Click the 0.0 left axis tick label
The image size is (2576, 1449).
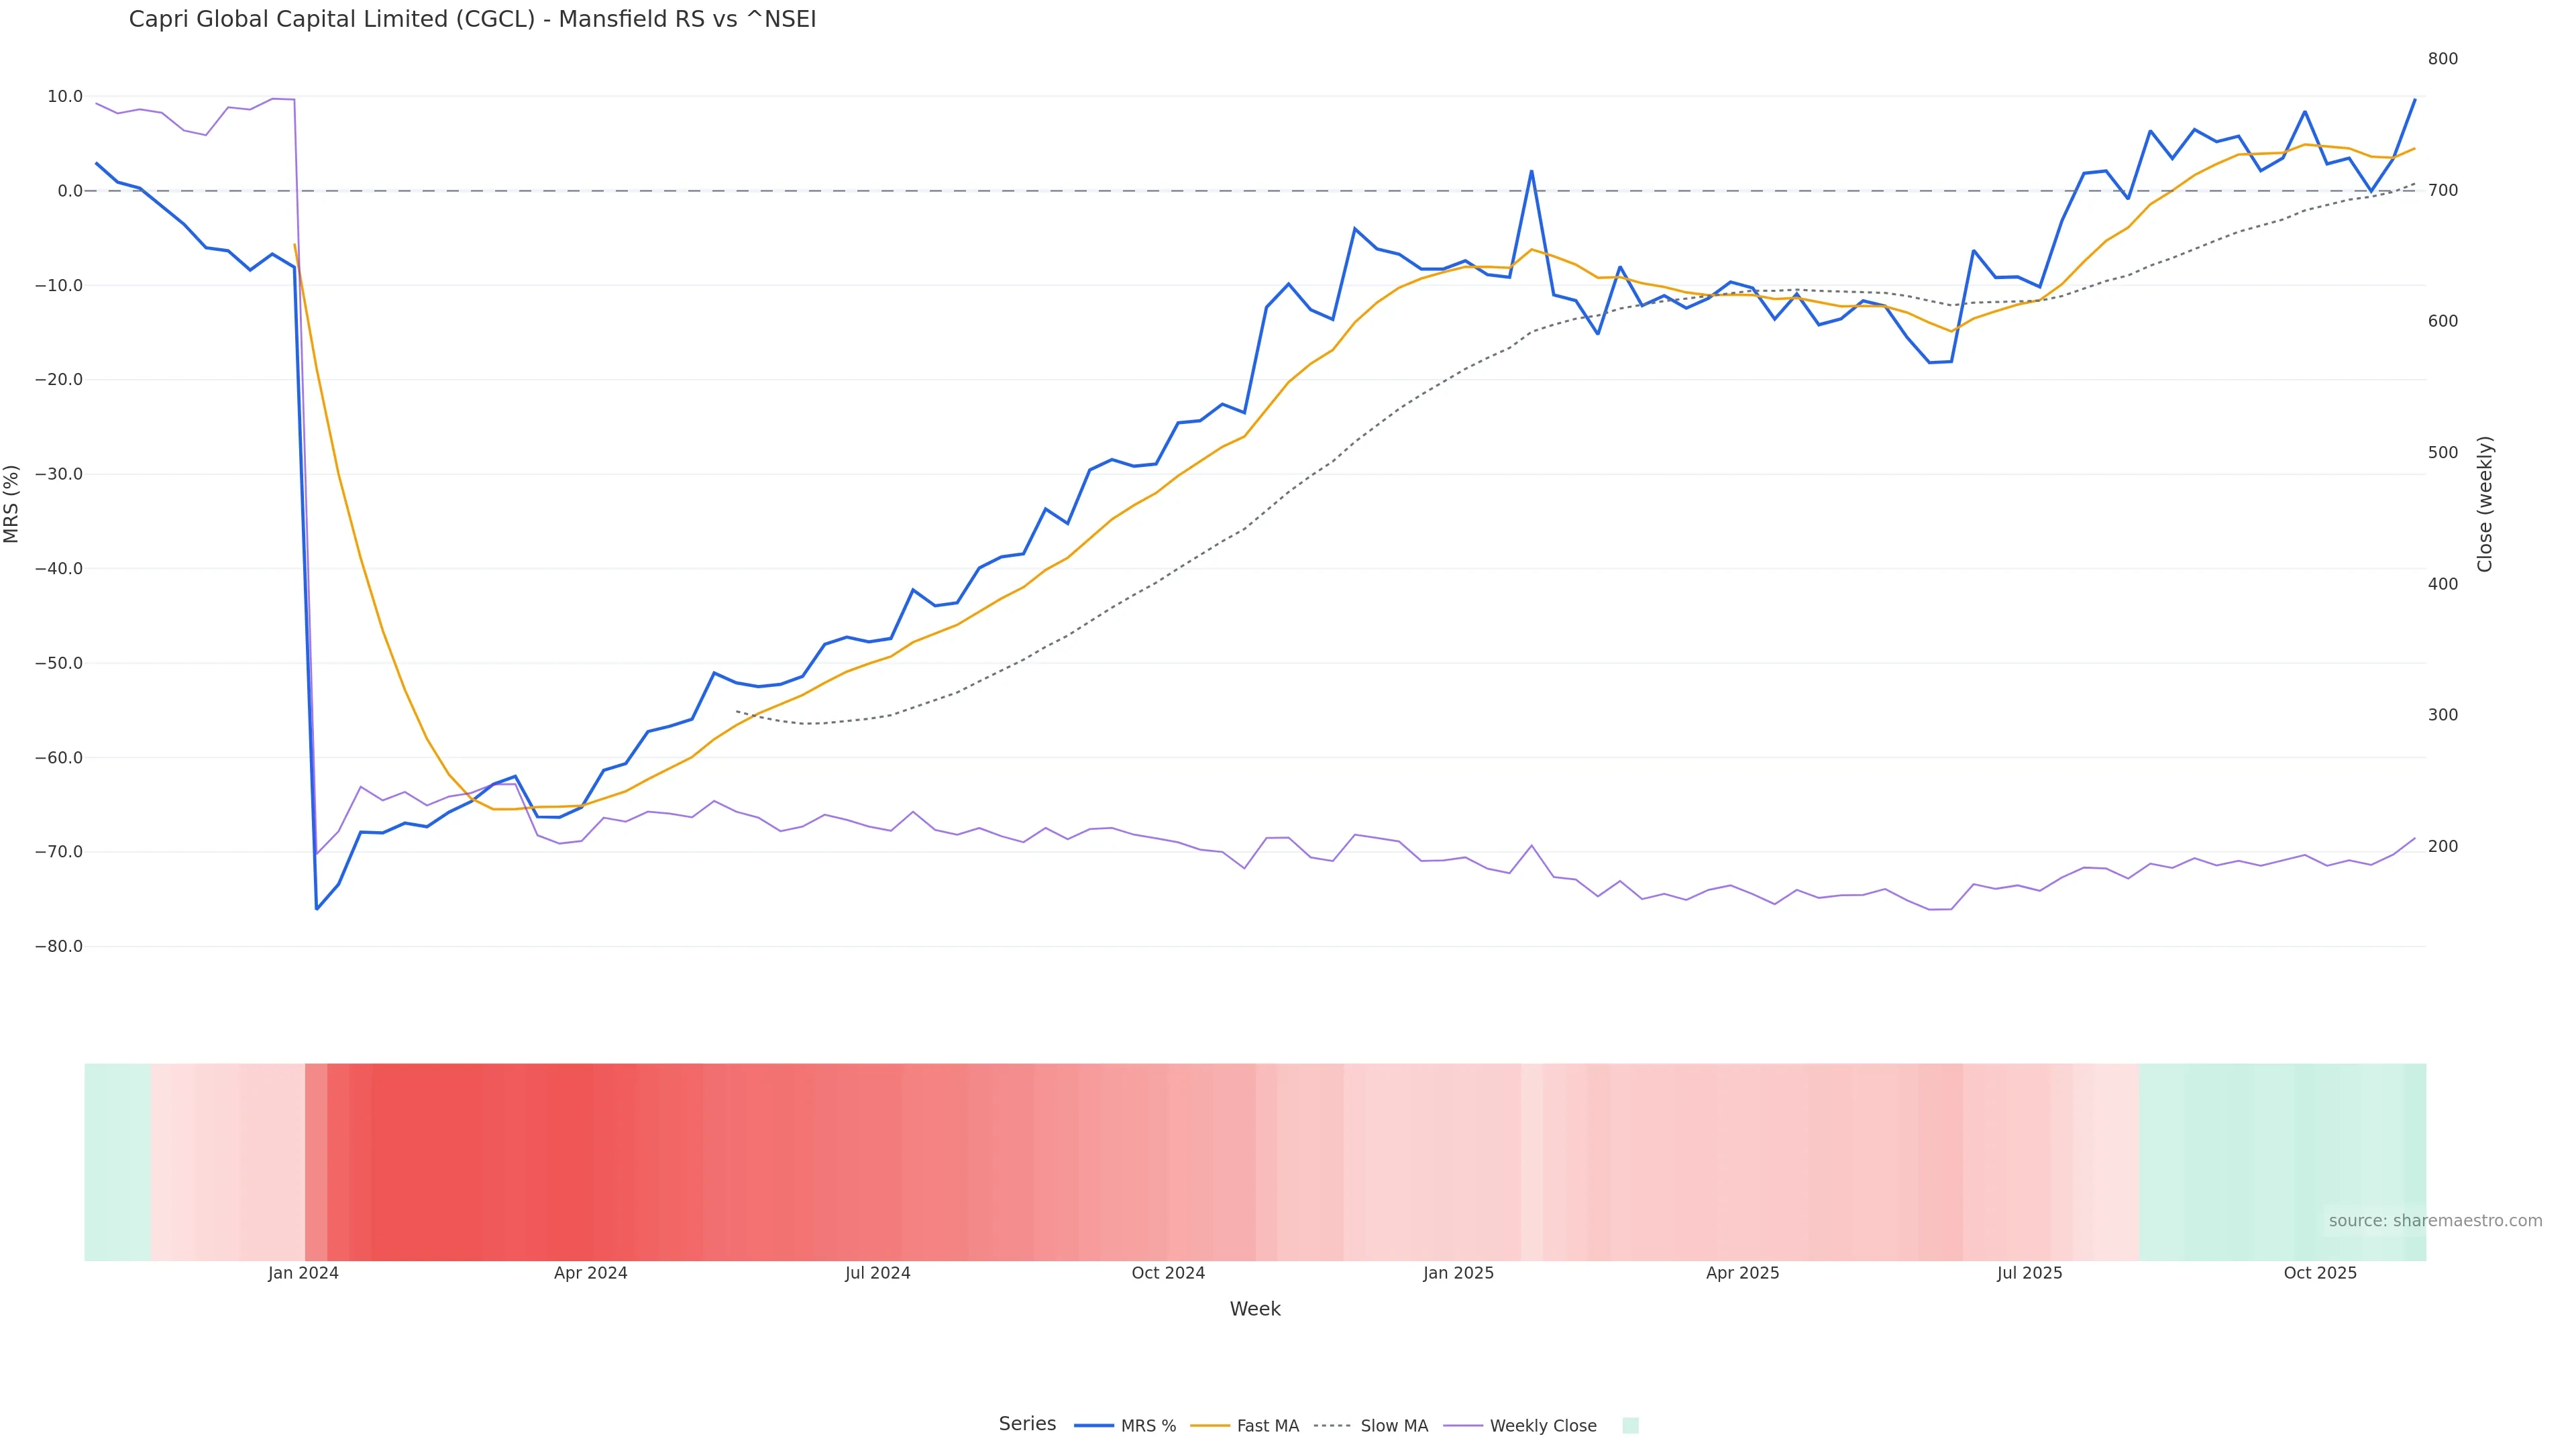pos(69,191)
